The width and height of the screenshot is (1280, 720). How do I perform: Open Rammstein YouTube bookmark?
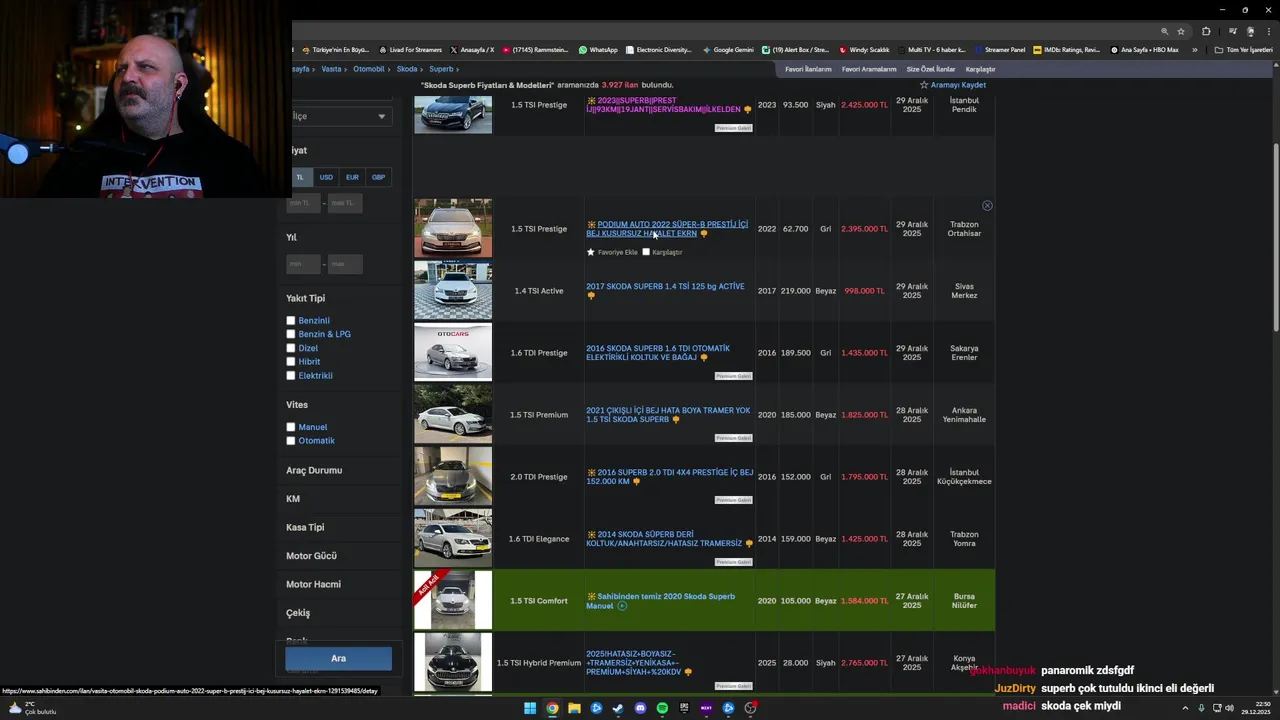coord(535,50)
